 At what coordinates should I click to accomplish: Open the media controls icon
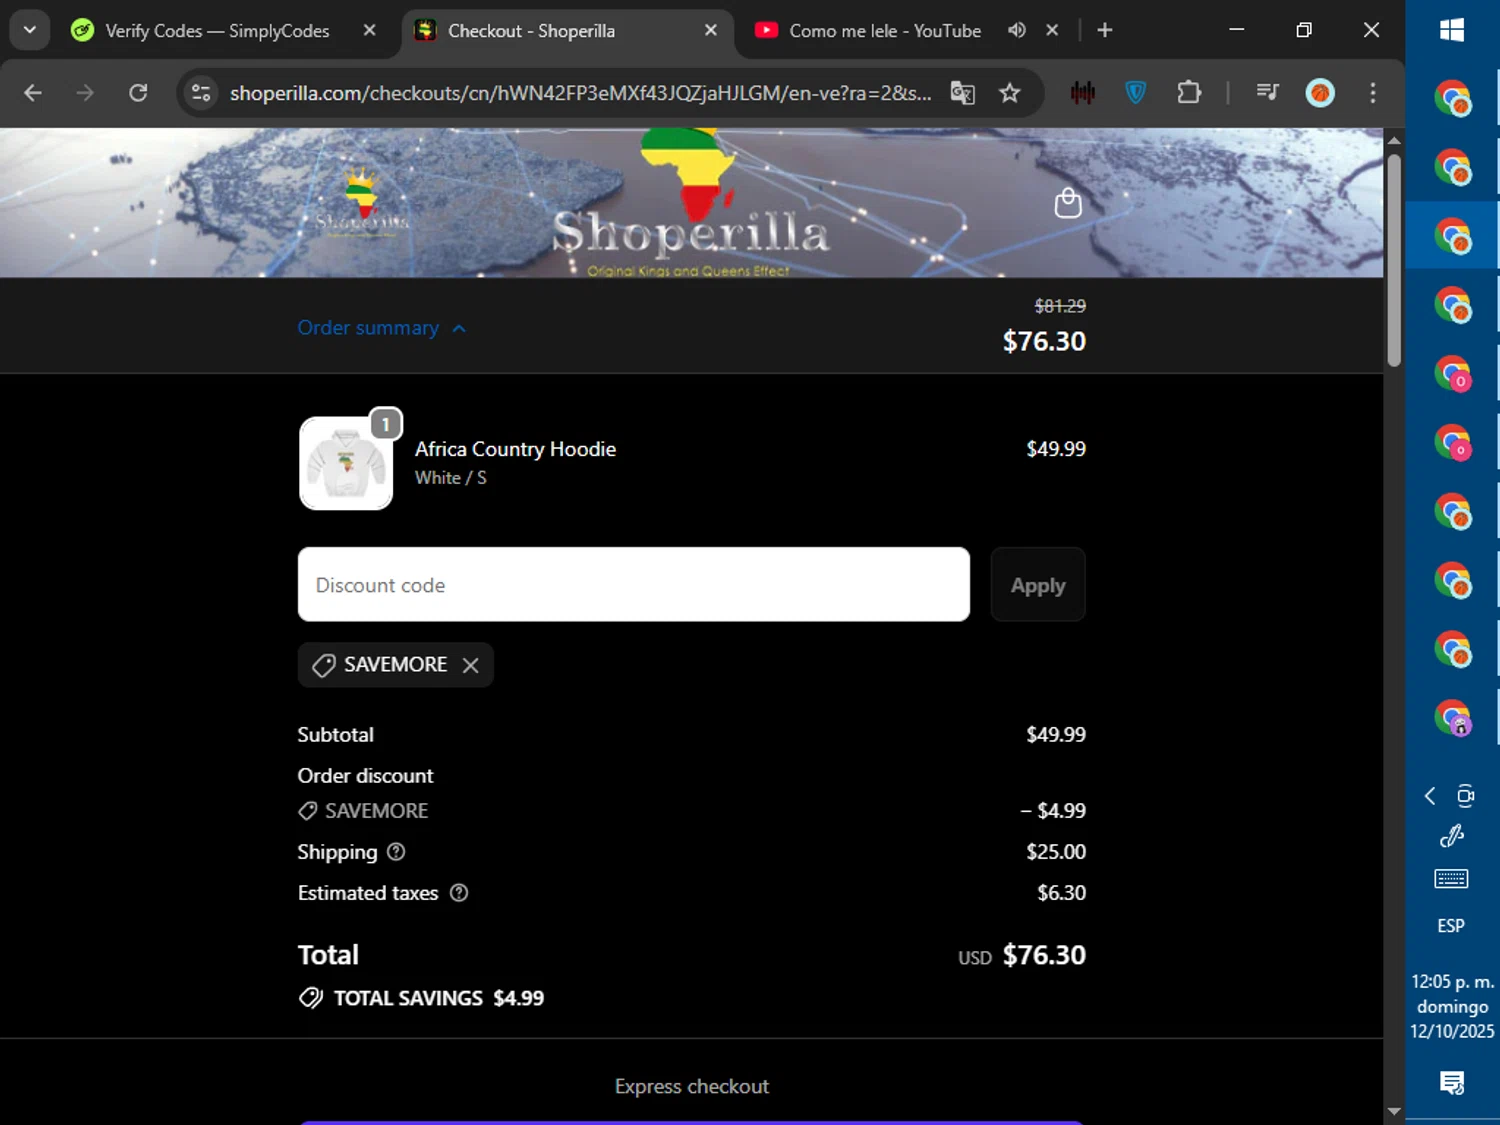tap(1267, 93)
